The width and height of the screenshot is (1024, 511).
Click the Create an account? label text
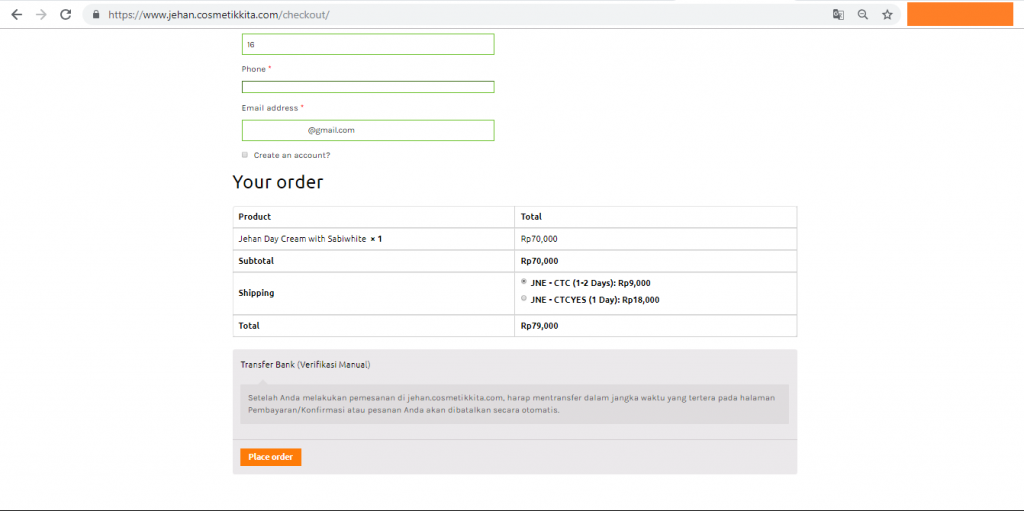coord(292,156)
